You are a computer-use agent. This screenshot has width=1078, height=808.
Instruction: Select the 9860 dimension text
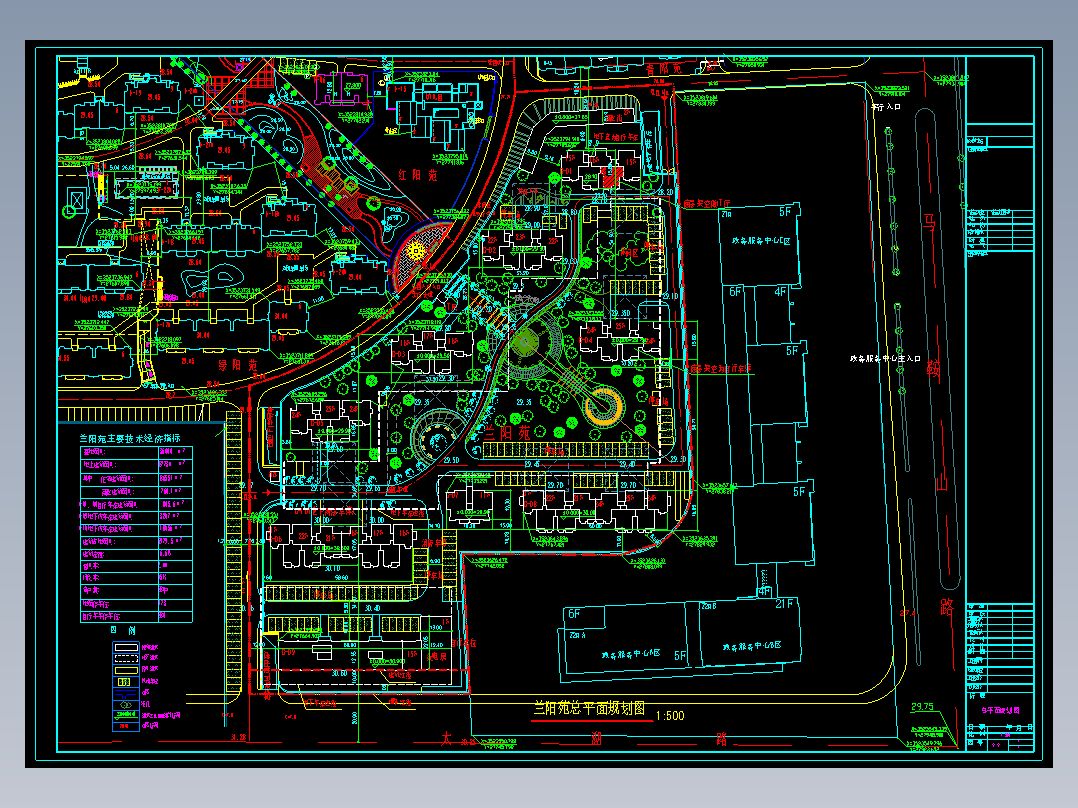click(341, 579)
